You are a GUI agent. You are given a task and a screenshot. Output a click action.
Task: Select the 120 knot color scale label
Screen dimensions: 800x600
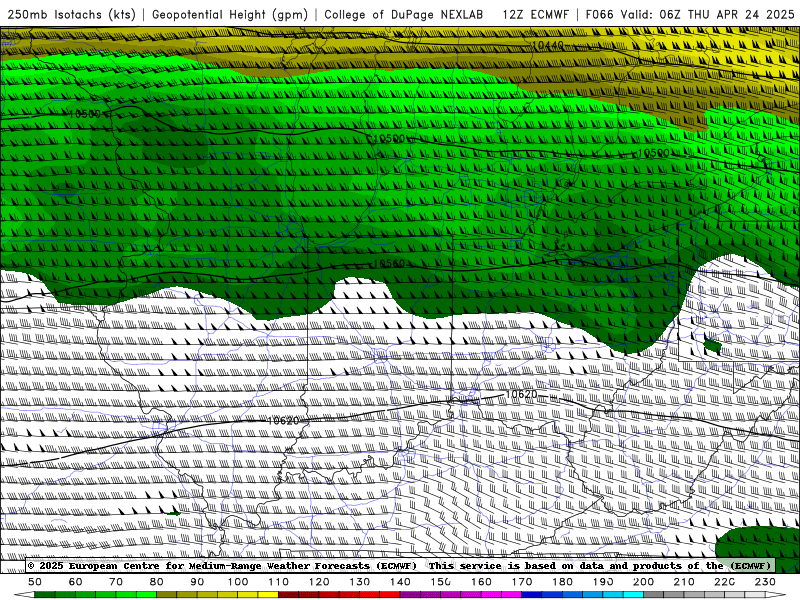319,582
